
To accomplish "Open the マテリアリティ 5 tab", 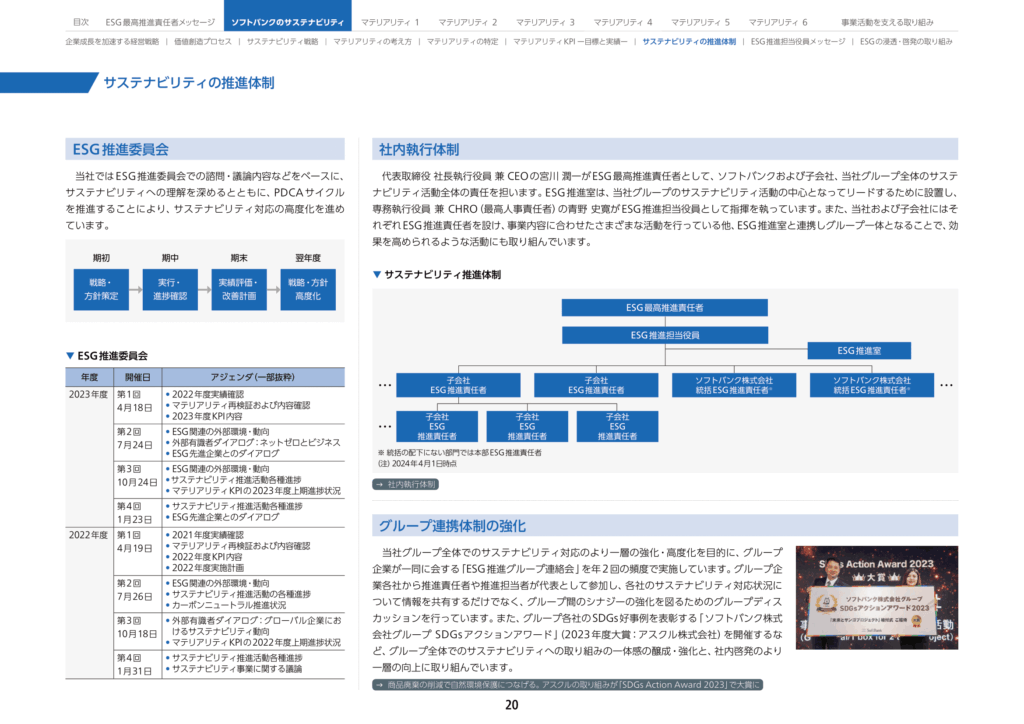I will click(701, 22).
